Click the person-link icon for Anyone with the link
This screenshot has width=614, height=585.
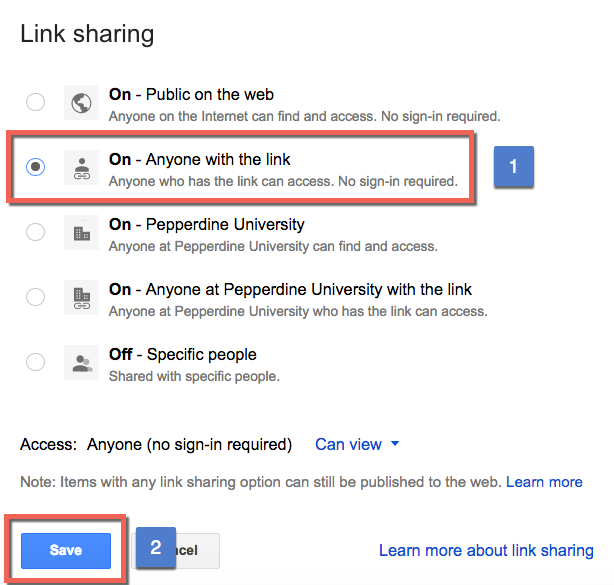point(81,168)
